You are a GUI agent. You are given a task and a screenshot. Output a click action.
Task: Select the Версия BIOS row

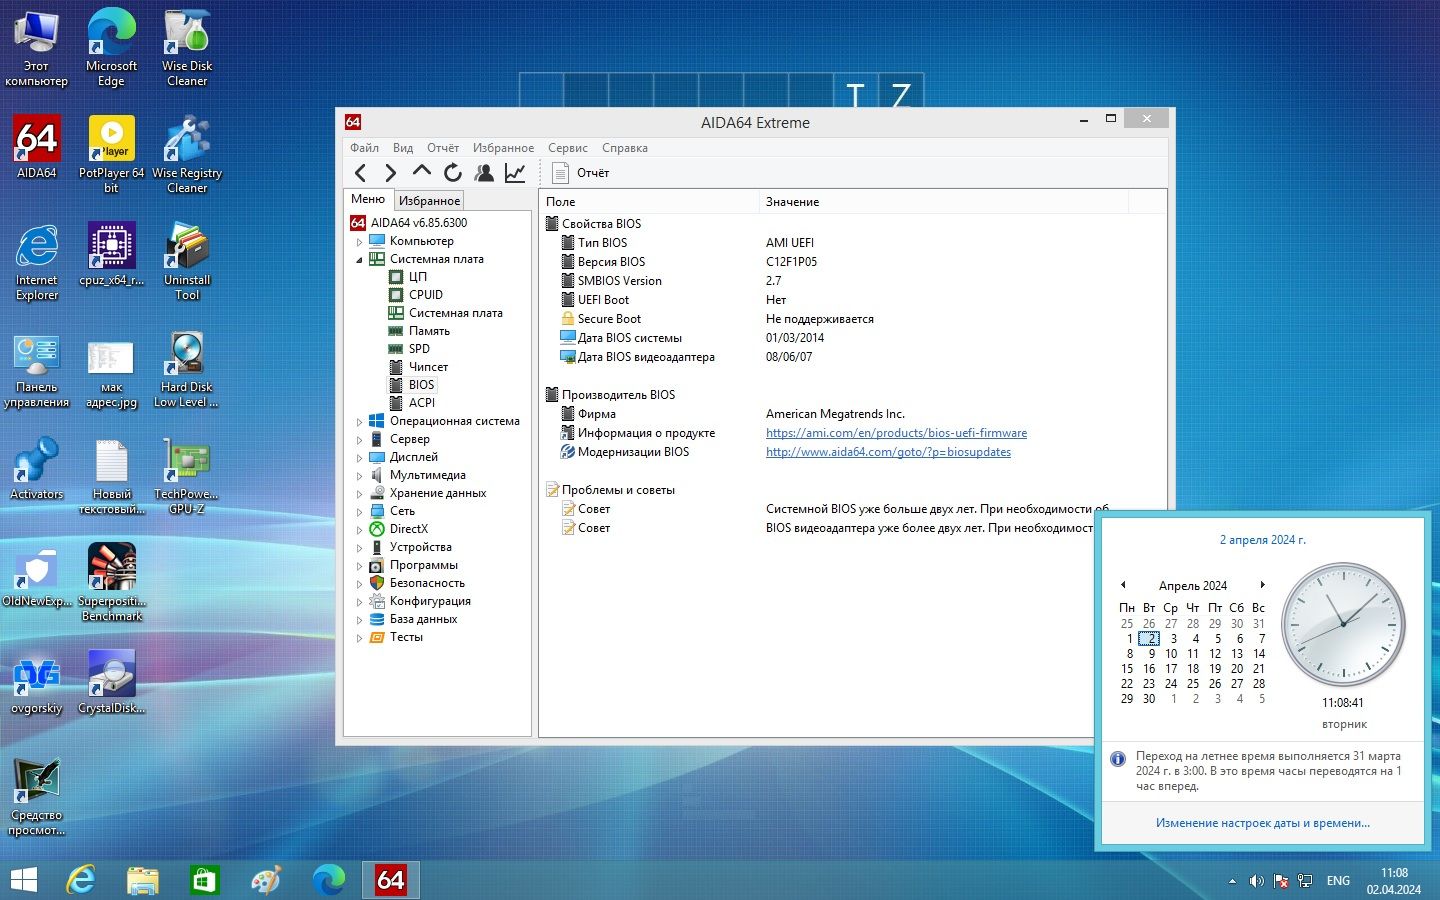click(x=852, y=262)
